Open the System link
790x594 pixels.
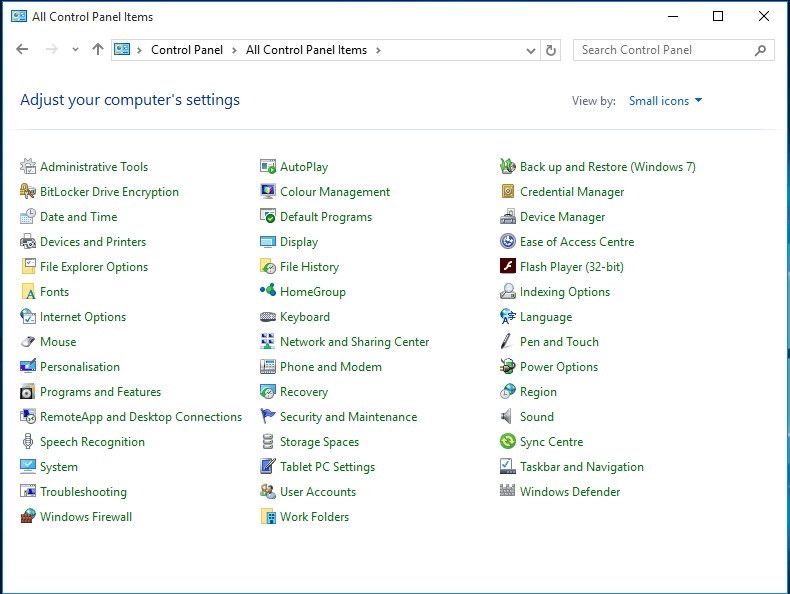click(59, 467)
